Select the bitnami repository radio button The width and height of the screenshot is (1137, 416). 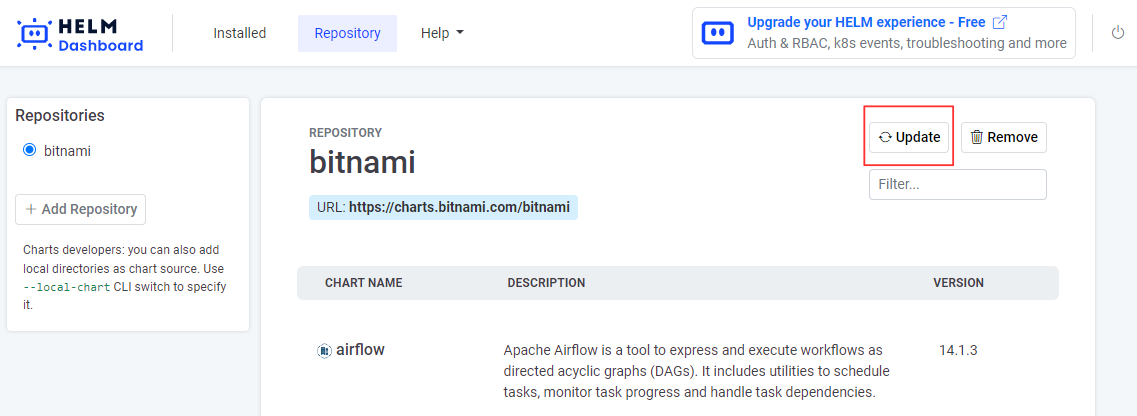[29, 151]
